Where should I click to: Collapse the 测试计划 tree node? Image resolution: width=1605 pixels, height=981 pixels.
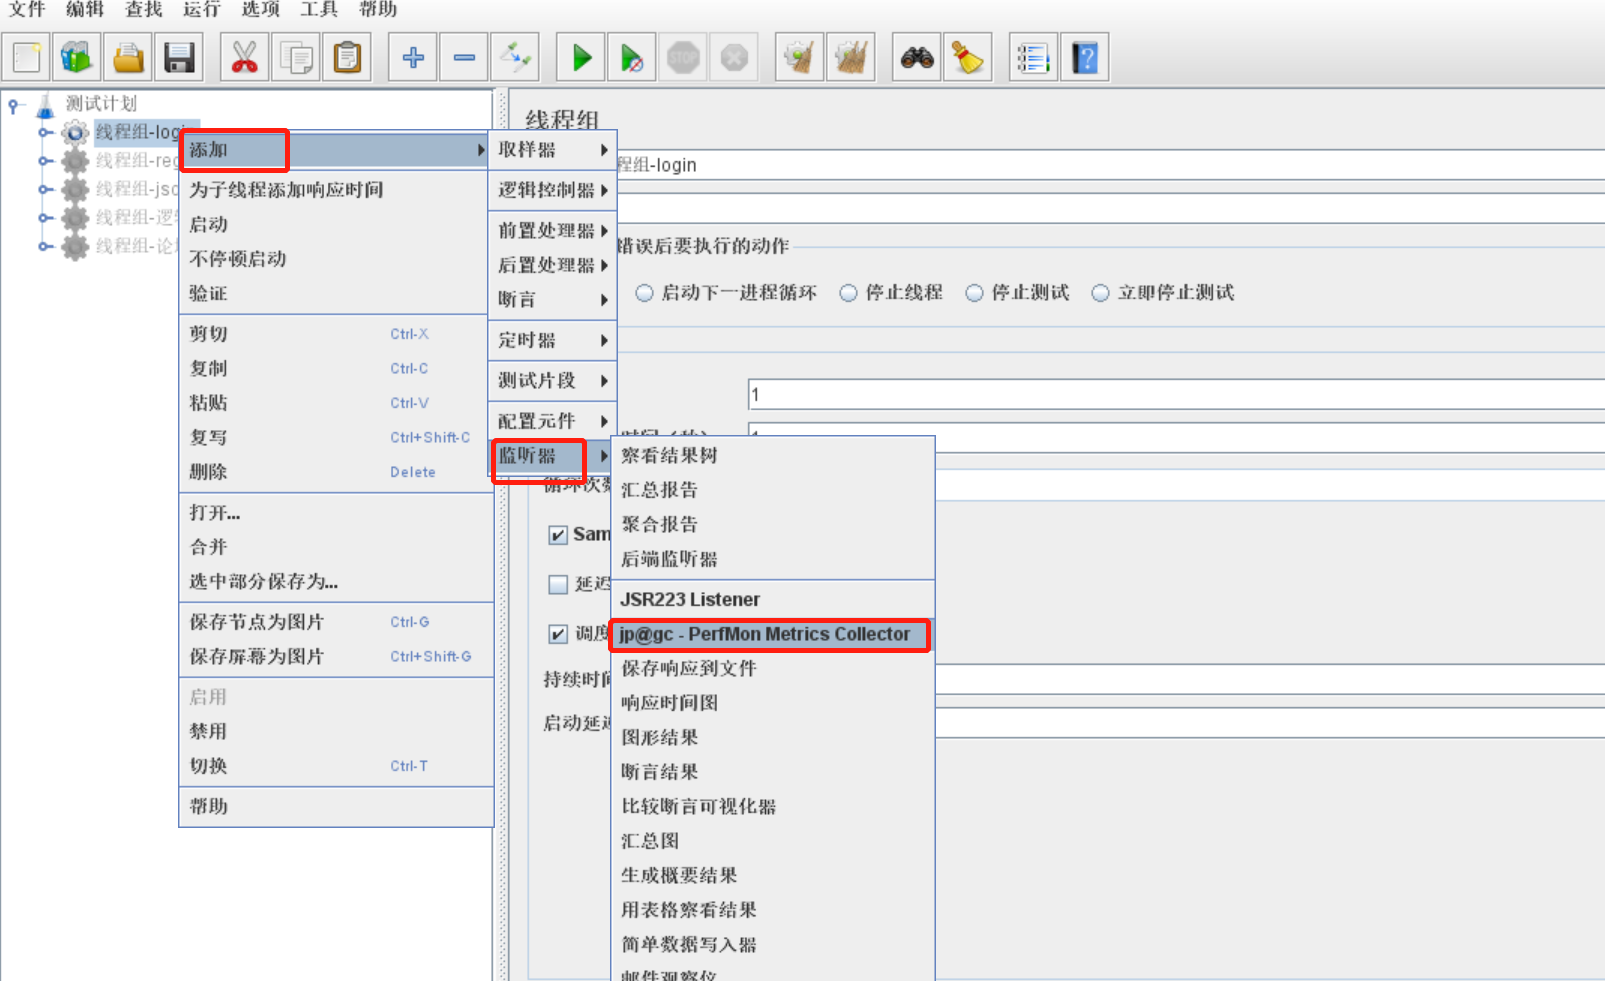pyautogui.click(x=13, y=103)
